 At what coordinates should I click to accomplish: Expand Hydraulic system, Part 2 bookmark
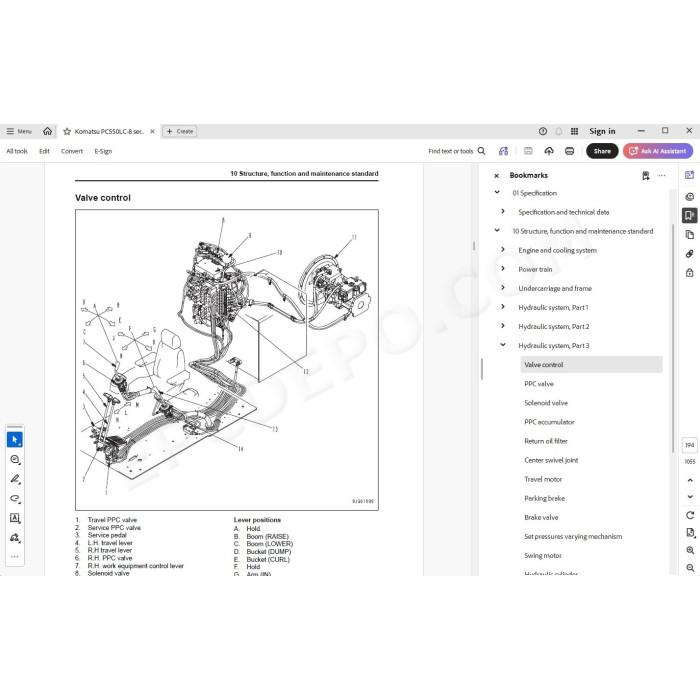point(503,326)
